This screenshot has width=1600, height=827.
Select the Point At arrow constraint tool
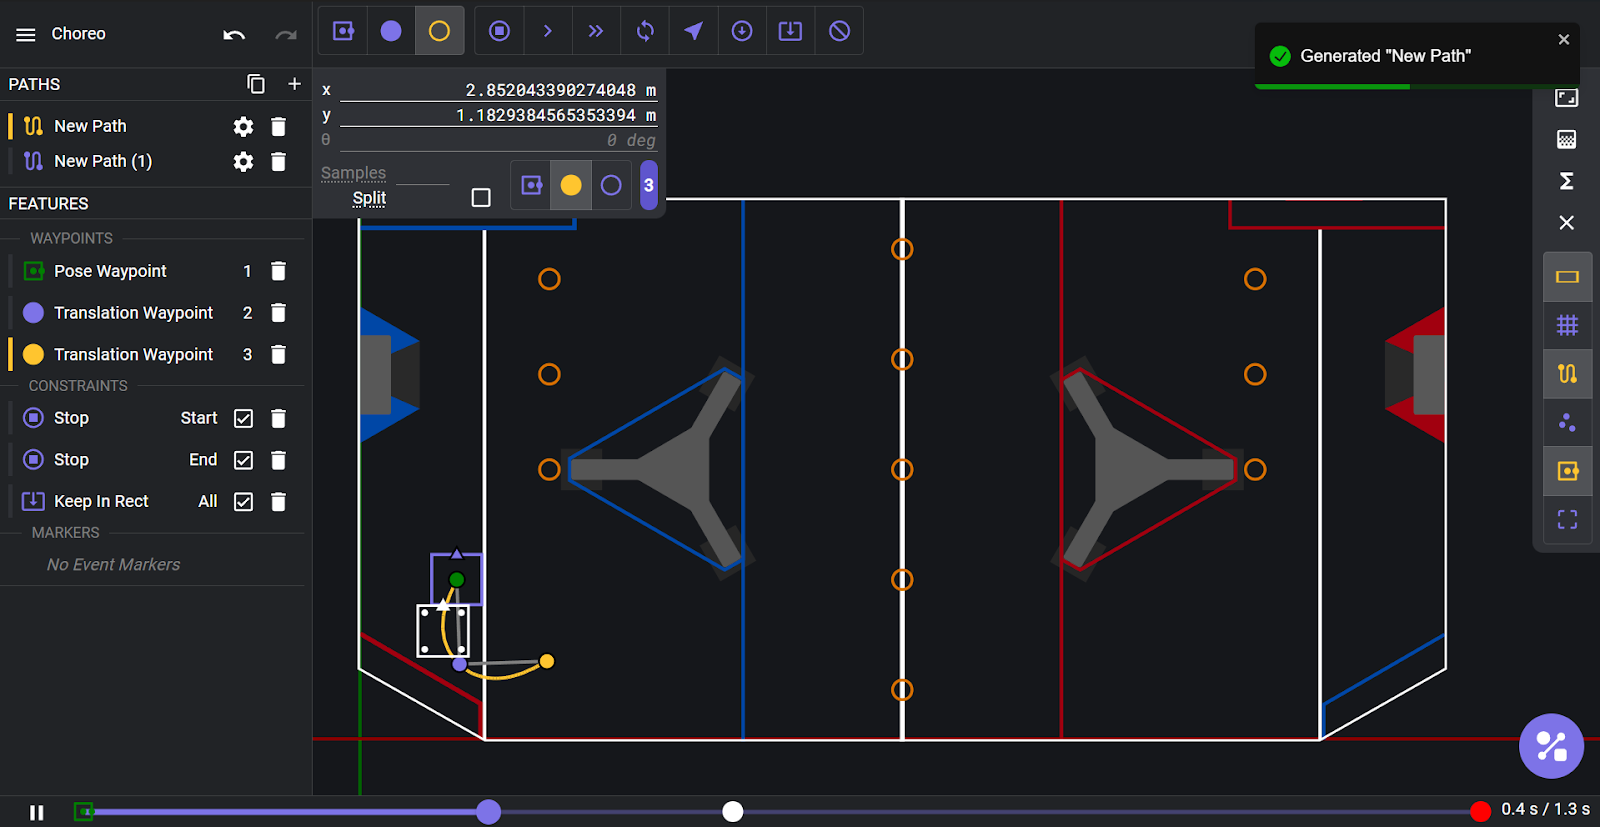point(693,31)
